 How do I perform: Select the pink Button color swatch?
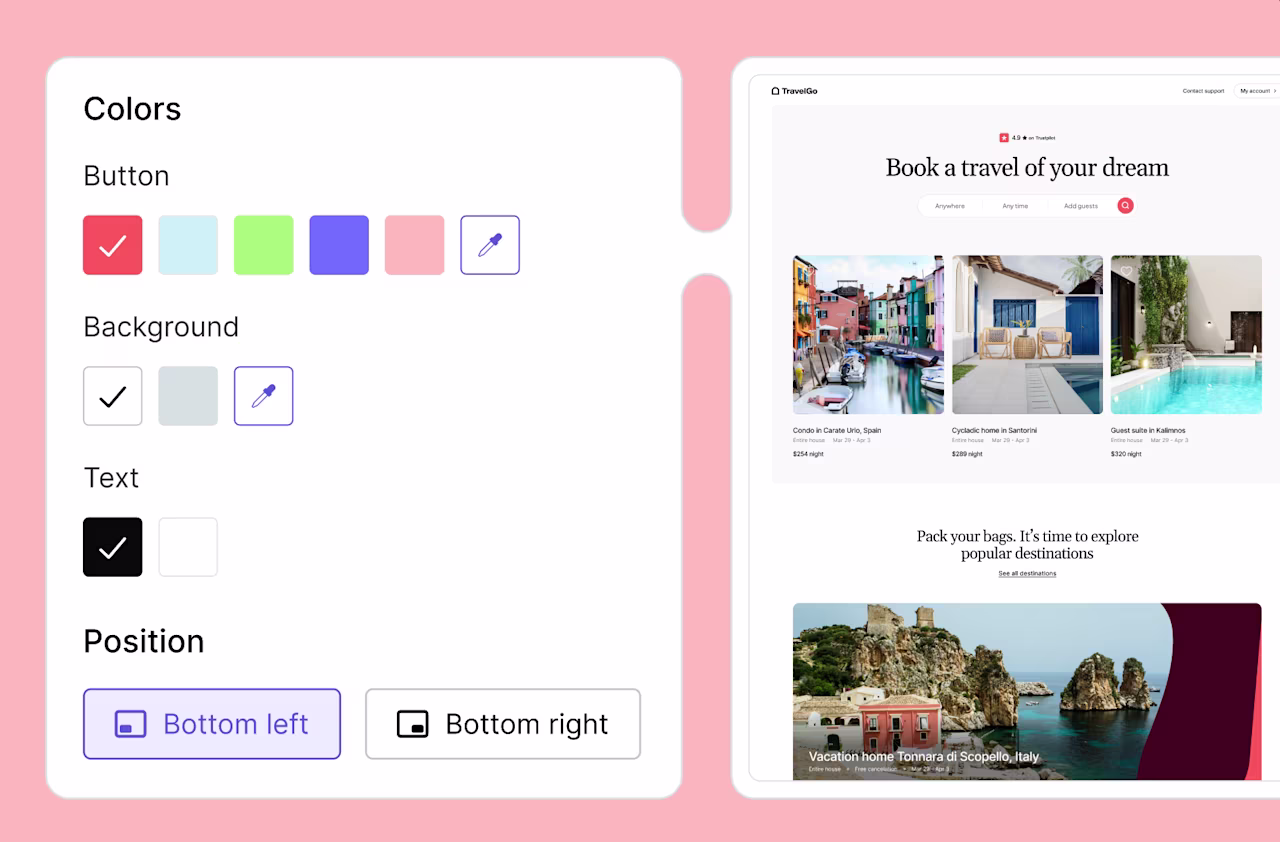click(415, 245)
